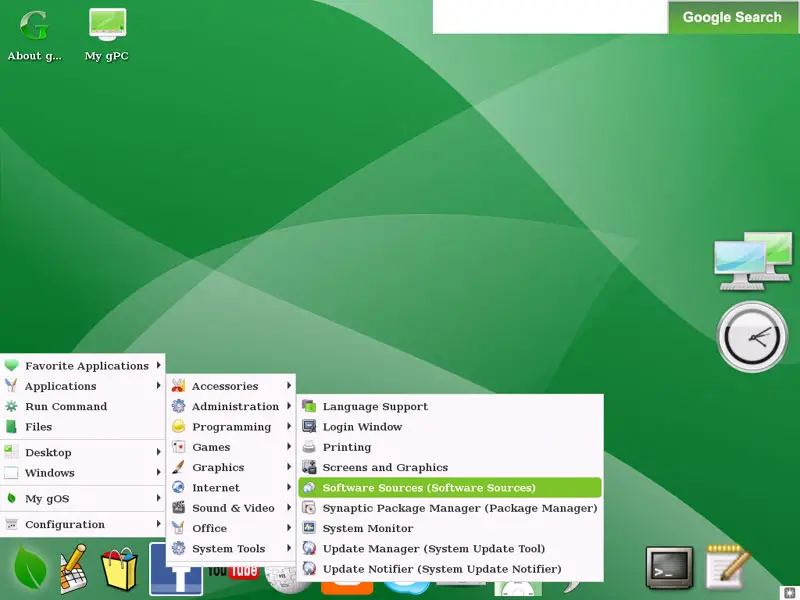Click the Update Manager icon
The image size is (800, 600).
click(309, 548)
